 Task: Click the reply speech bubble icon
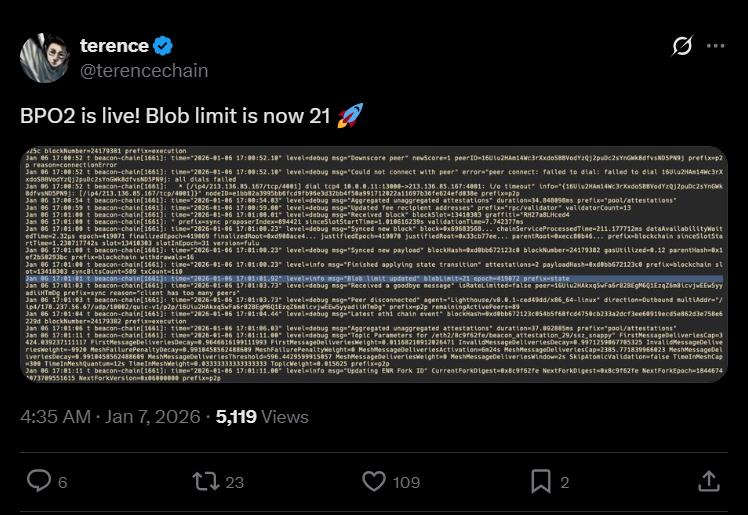point(38,482)
